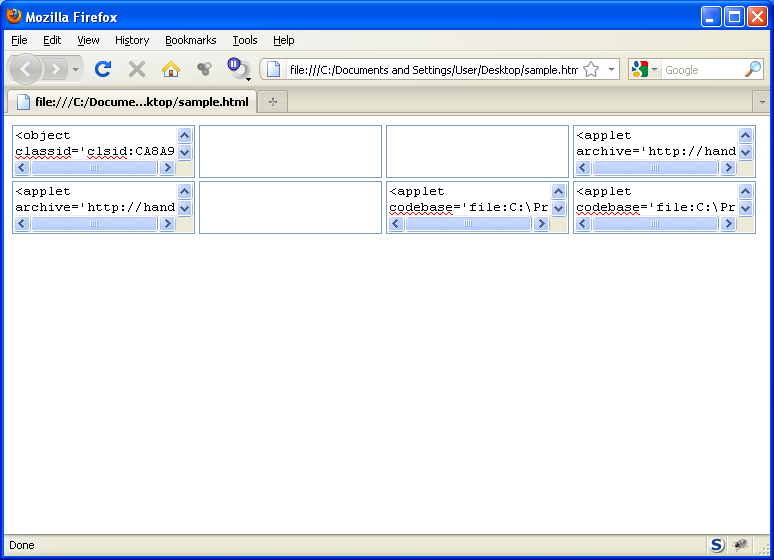
Task: Expand the address bar history dropdown
Action: pos(610,69)
